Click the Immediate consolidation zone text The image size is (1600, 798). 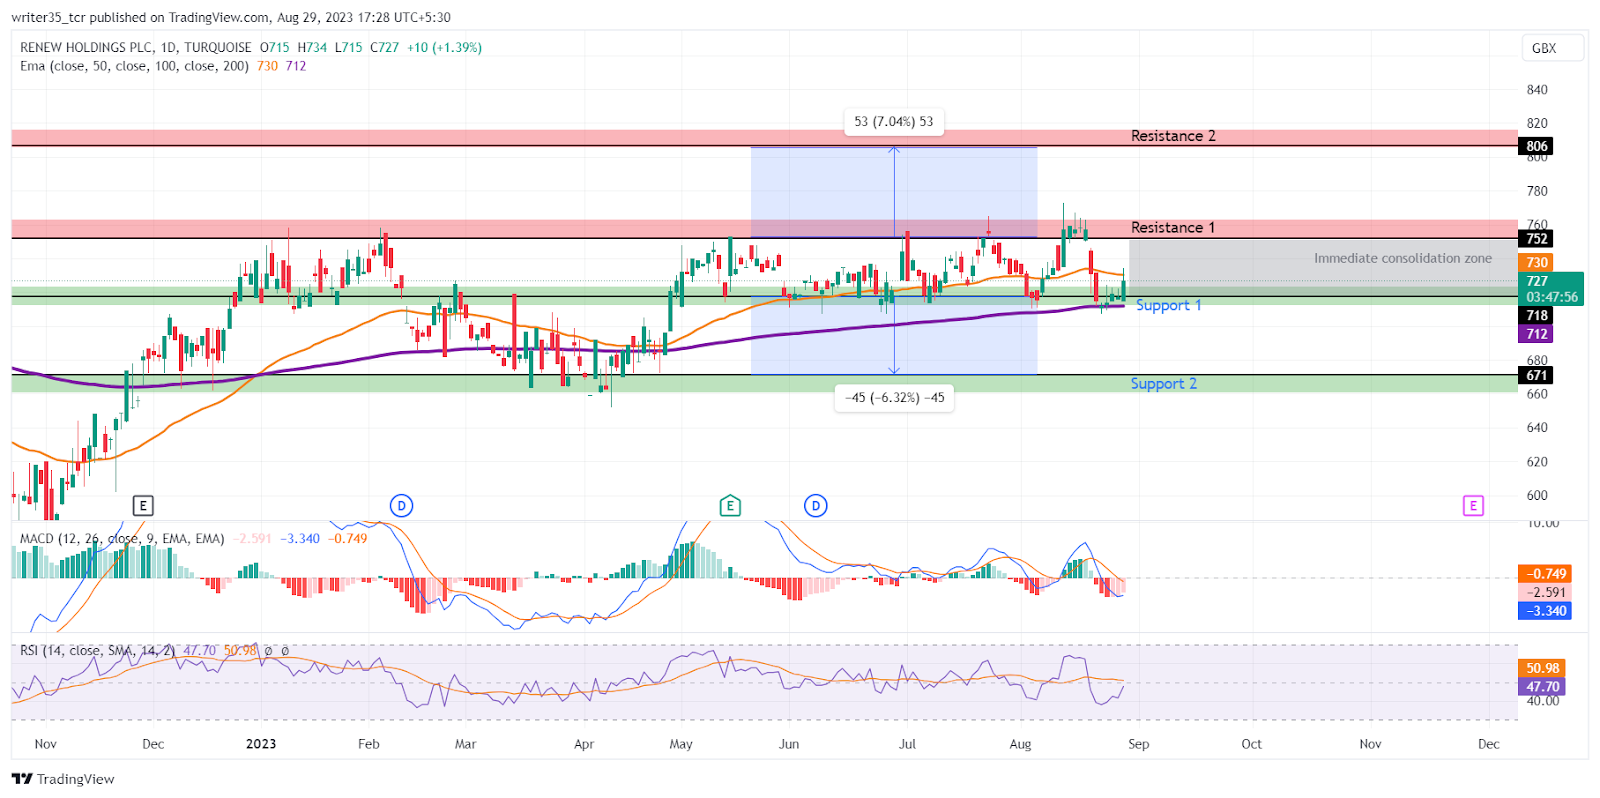[1402, 258]
